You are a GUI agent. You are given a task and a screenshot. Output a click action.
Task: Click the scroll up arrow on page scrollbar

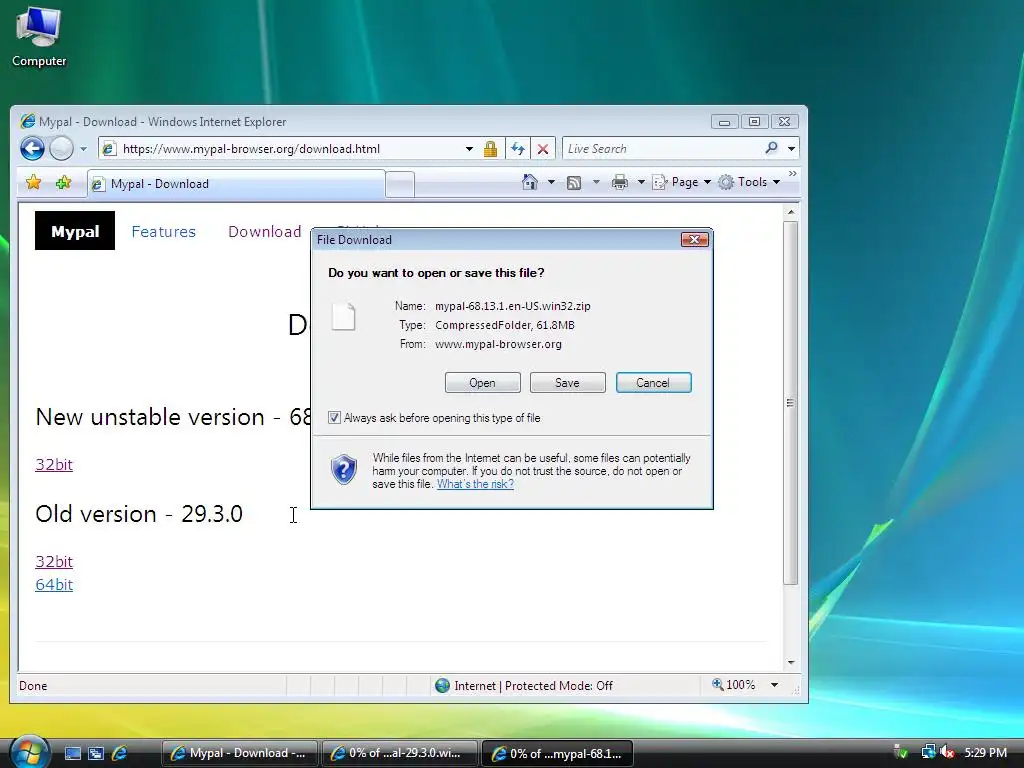point(791,212)
